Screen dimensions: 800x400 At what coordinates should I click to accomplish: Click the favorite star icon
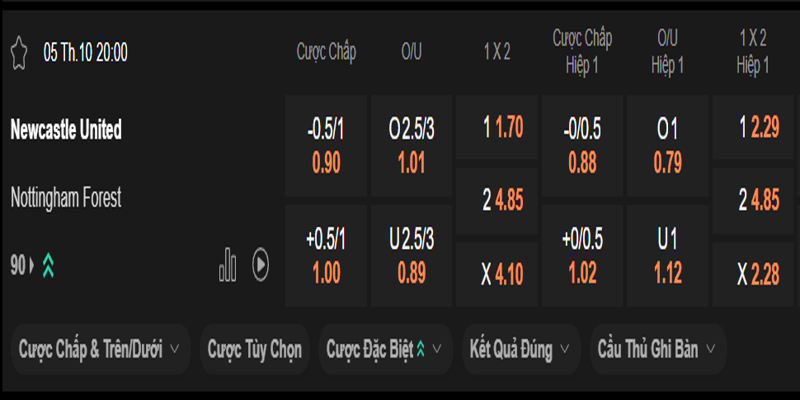pos(18,53)
